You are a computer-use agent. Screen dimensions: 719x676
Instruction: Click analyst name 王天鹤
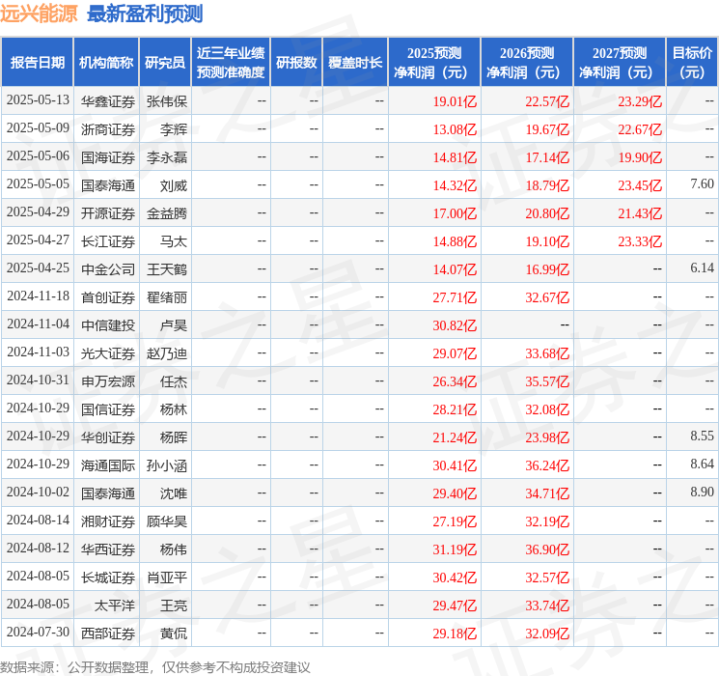tap(167, 269)
